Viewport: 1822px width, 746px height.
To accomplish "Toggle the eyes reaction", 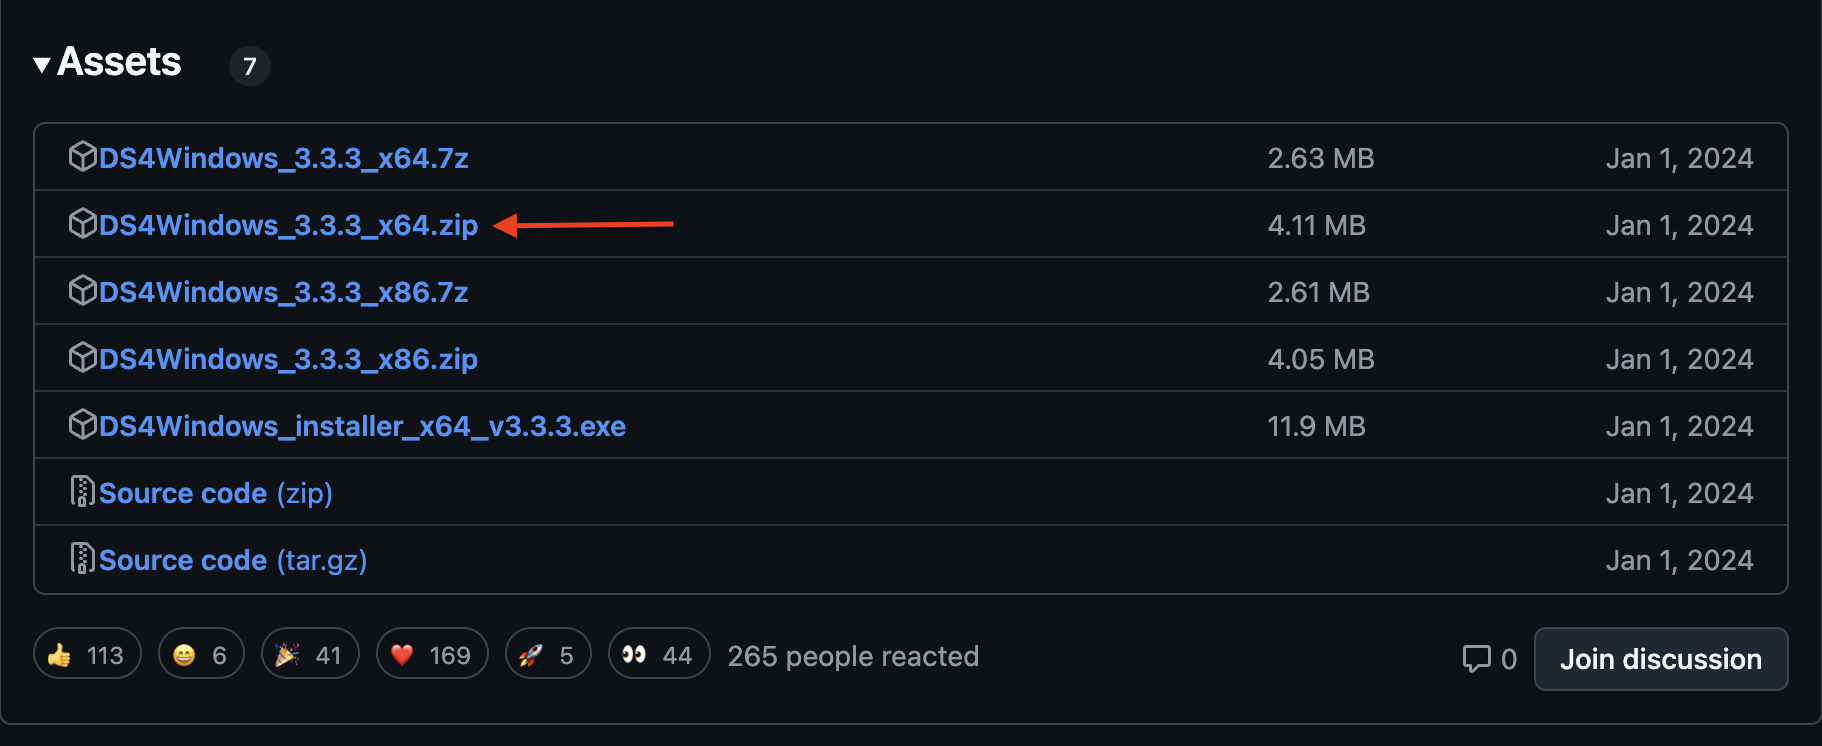I will 658,655.
